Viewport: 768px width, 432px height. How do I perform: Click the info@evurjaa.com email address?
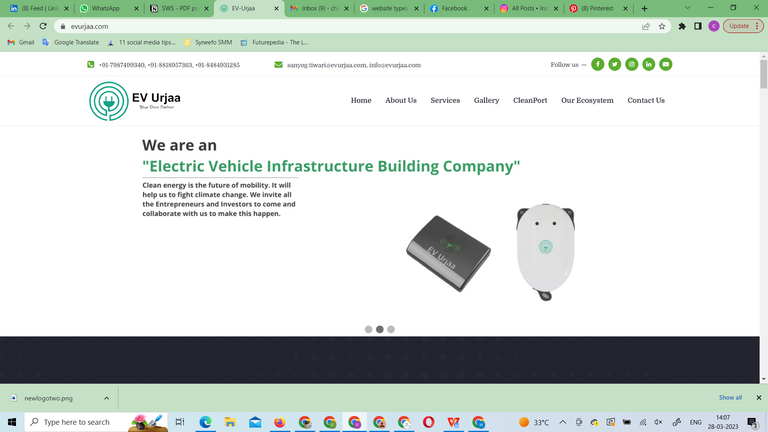[x=395, y=65]
